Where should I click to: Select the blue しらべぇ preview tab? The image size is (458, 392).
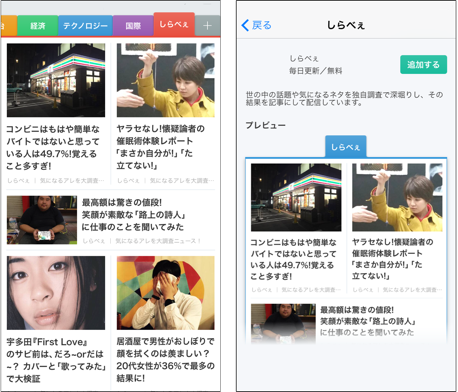[x=346, y=147]
